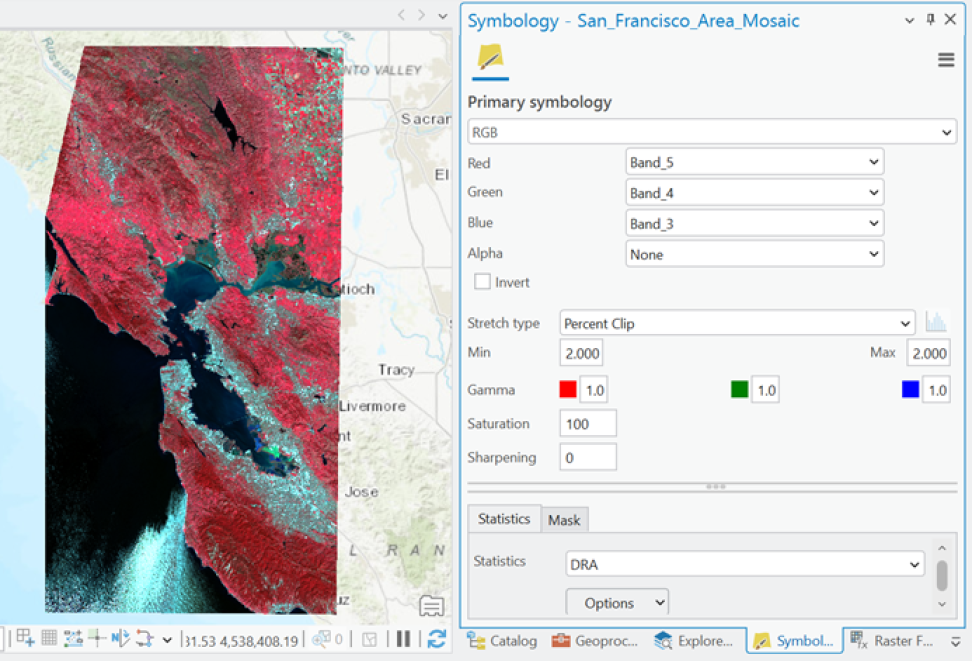Image resolution: width=972 pixels, height=661 pixels.
Task: Switch to the Symbology pane tab
Action: coord(793,641)
